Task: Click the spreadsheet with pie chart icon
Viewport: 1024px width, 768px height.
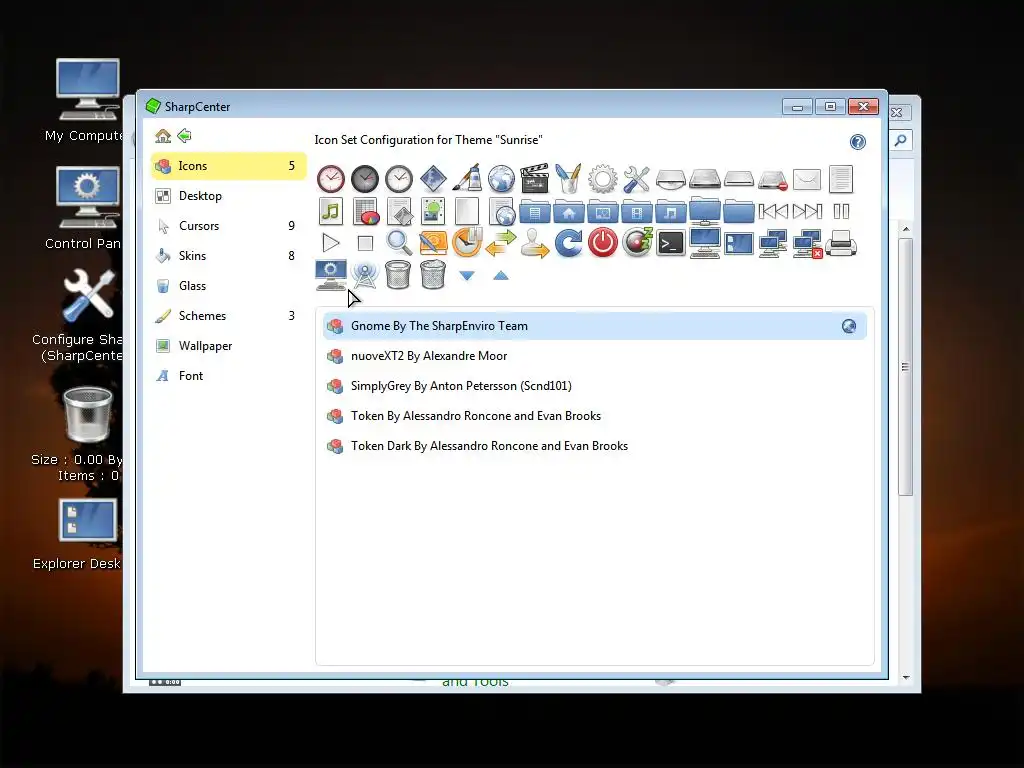Action: [366, 211]
